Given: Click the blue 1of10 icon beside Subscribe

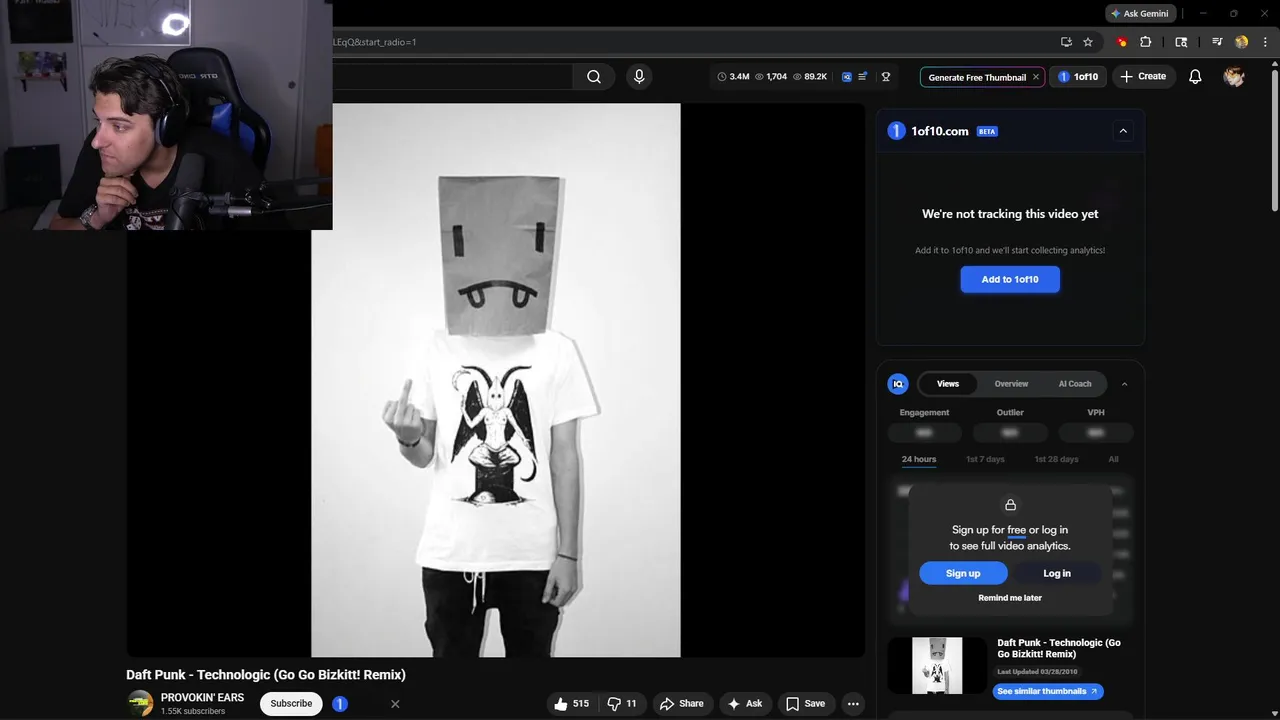Looking at the screenshot, I should click(340, 704).
